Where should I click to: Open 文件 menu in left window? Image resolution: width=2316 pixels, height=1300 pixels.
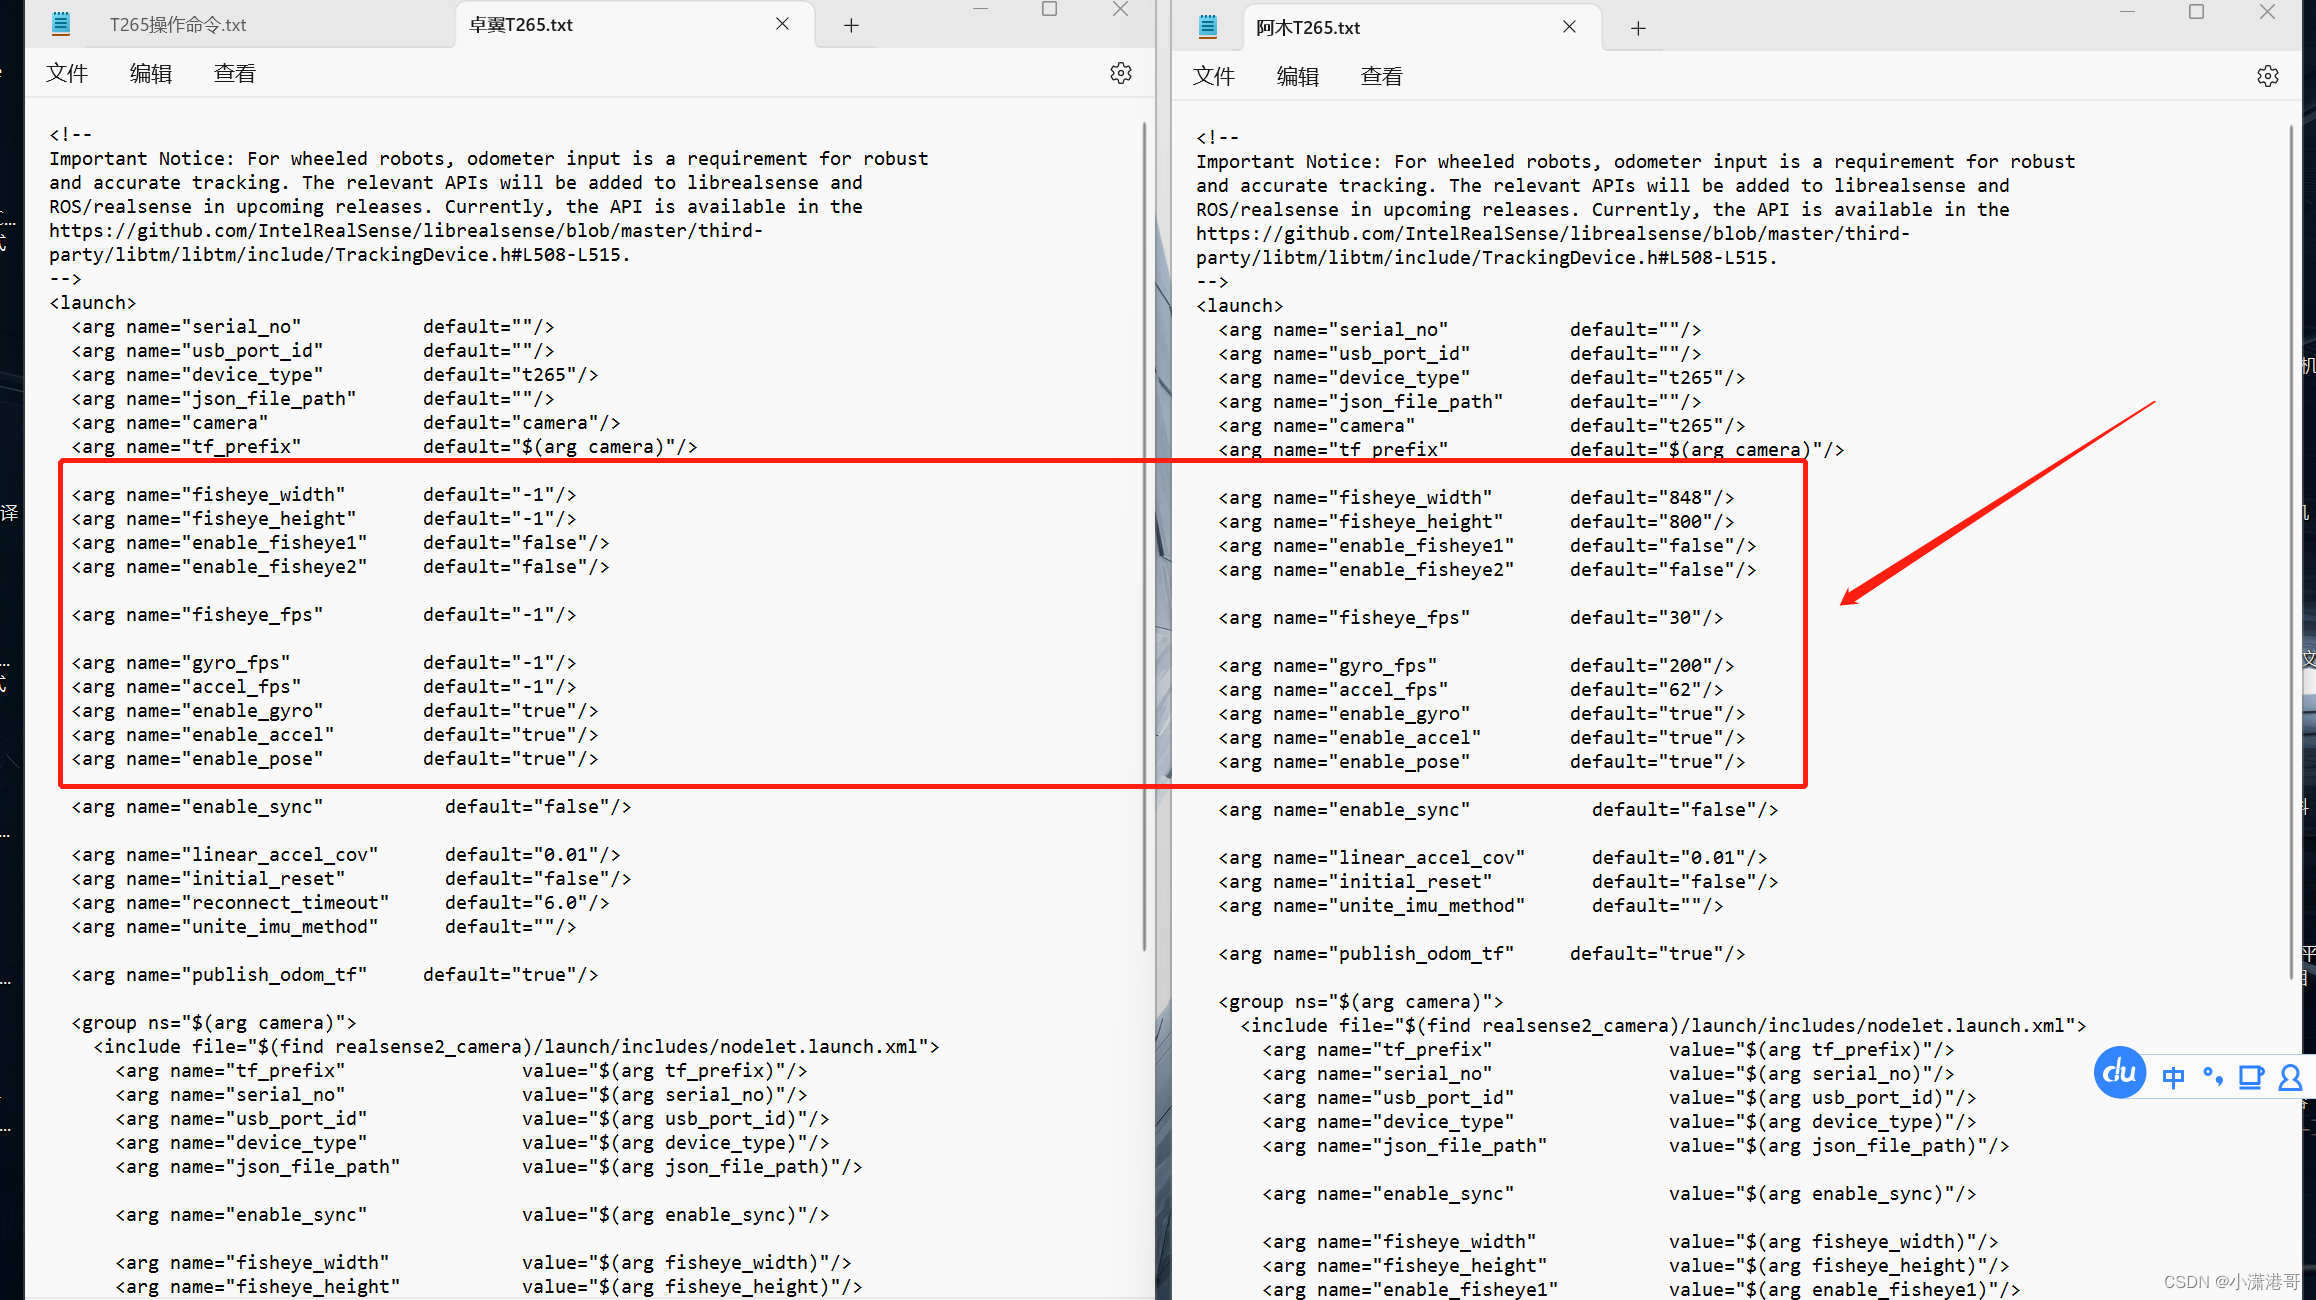point(67,73)
